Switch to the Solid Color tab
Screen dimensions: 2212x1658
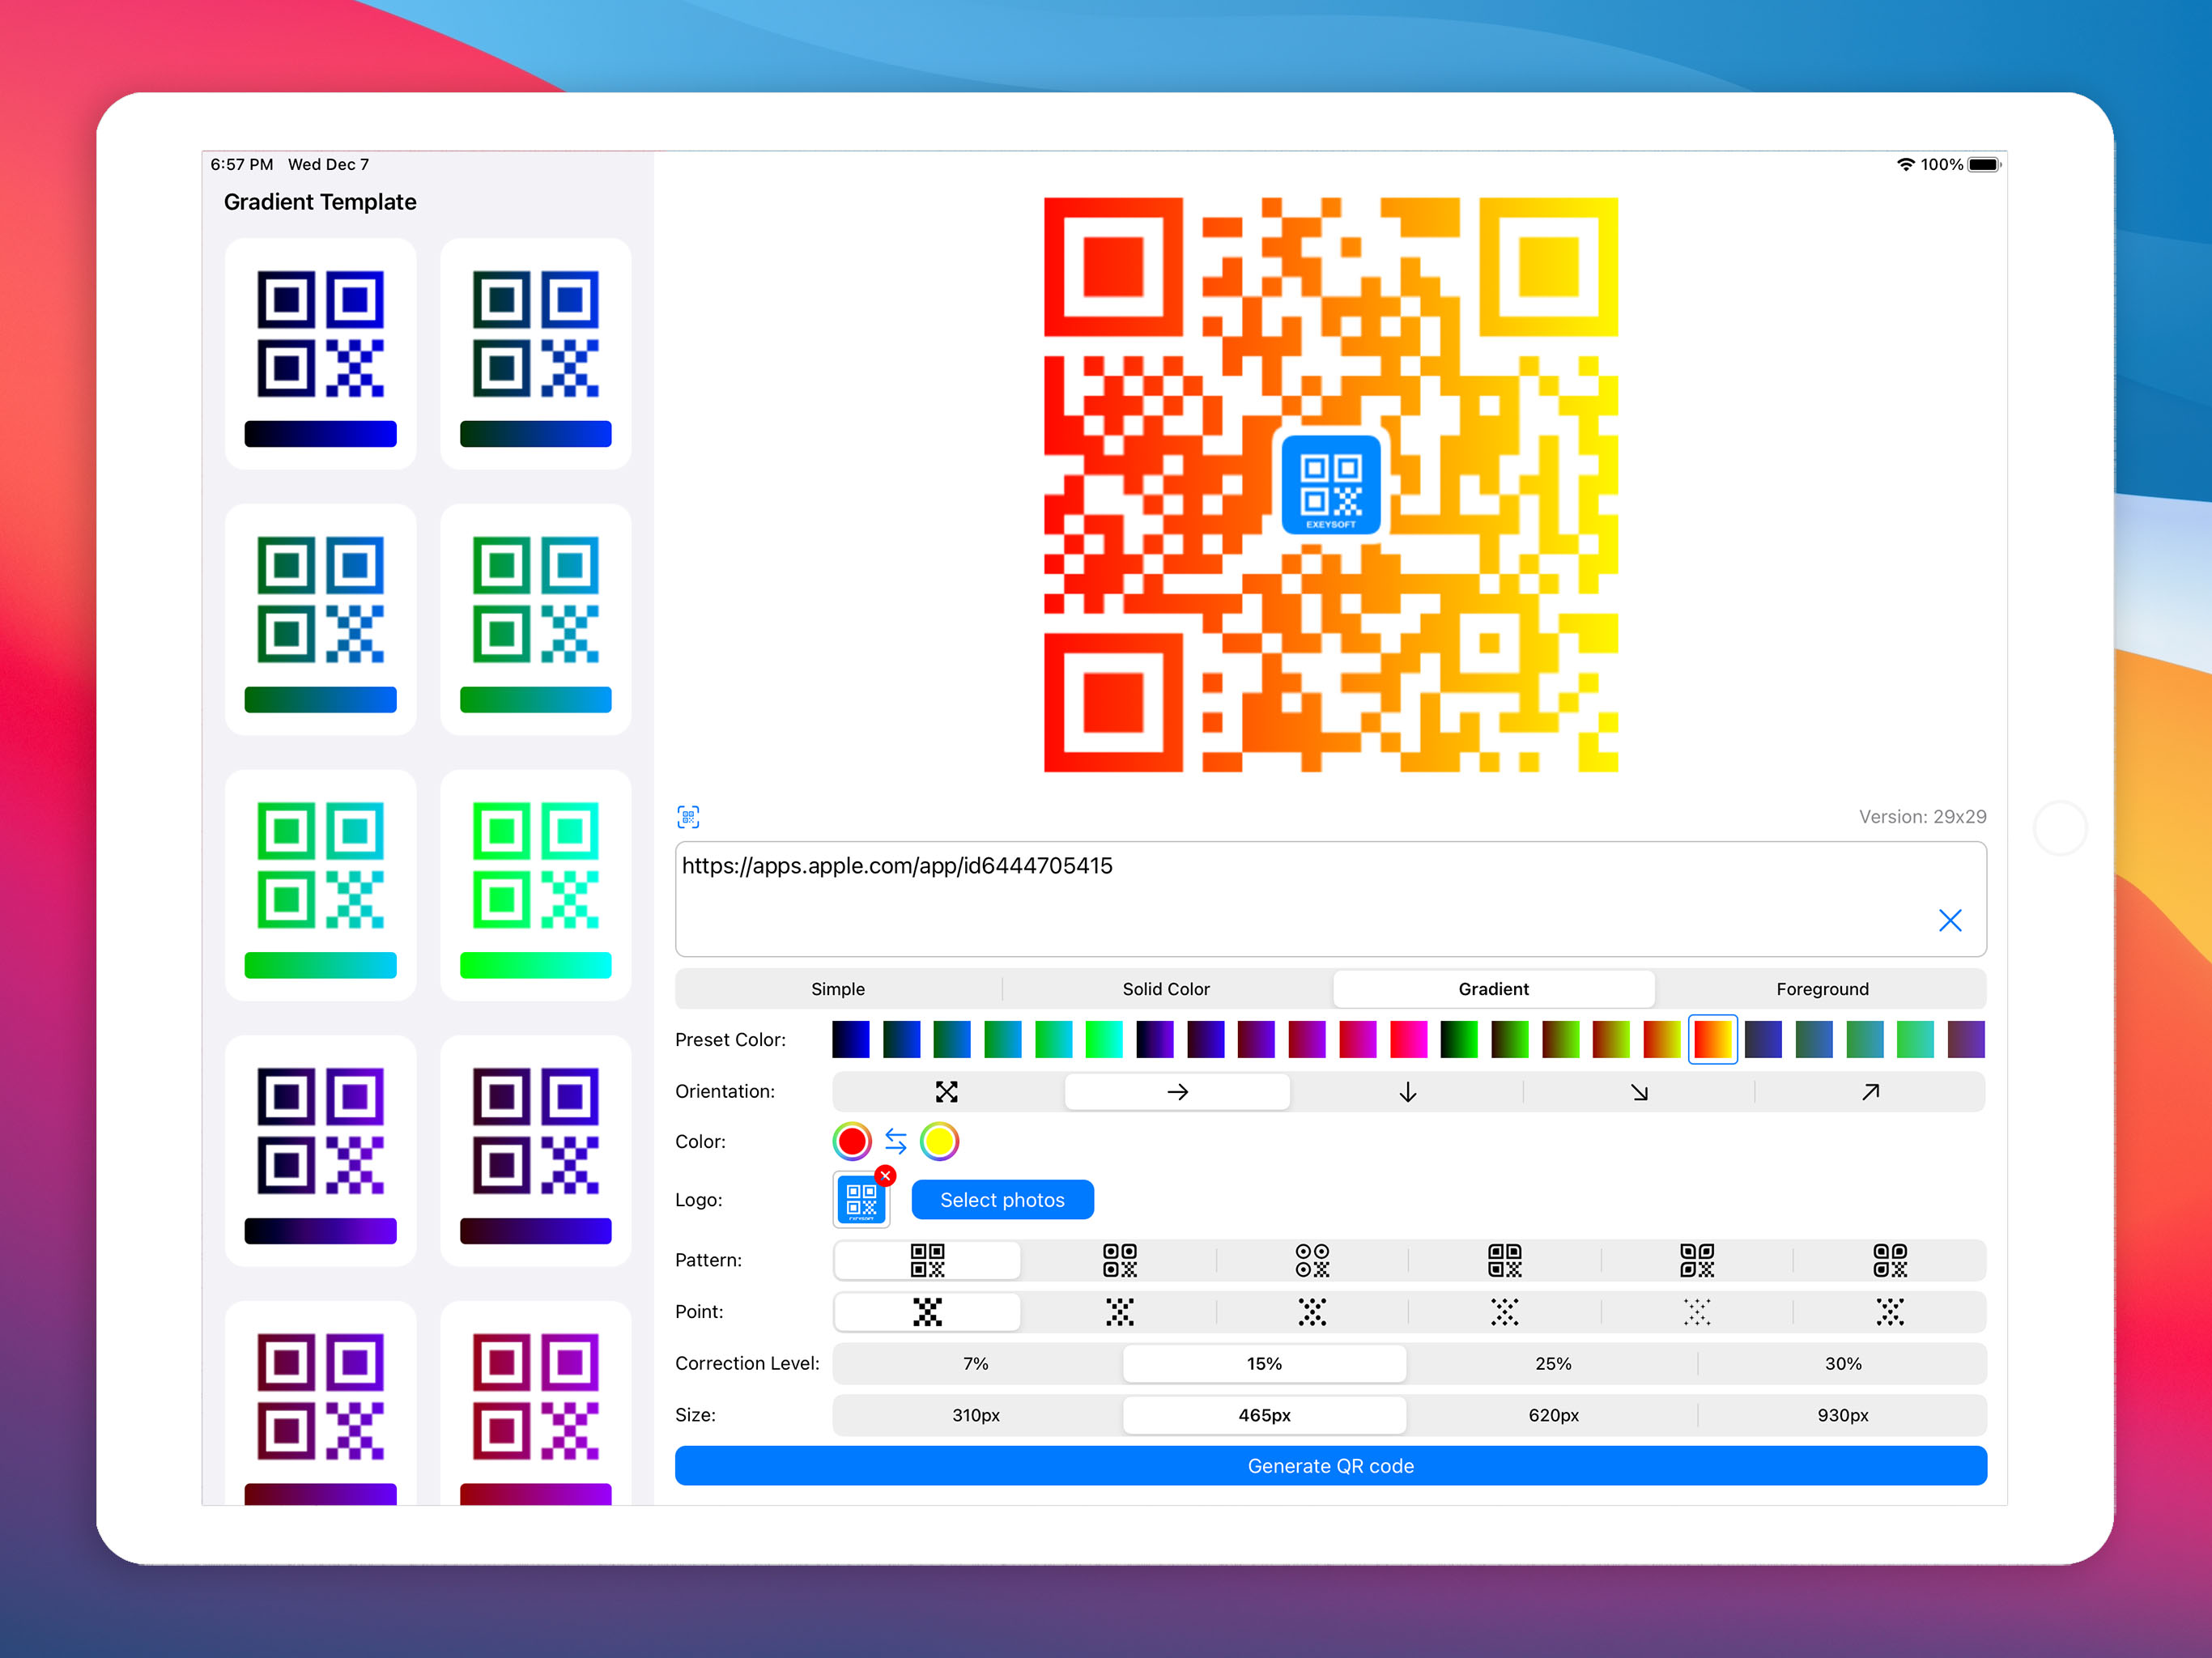(1165, 988)
